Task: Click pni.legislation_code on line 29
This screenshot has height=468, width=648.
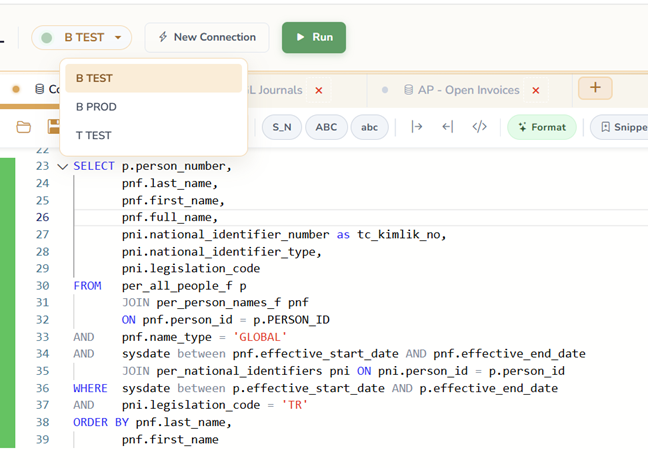Action: 191,269
